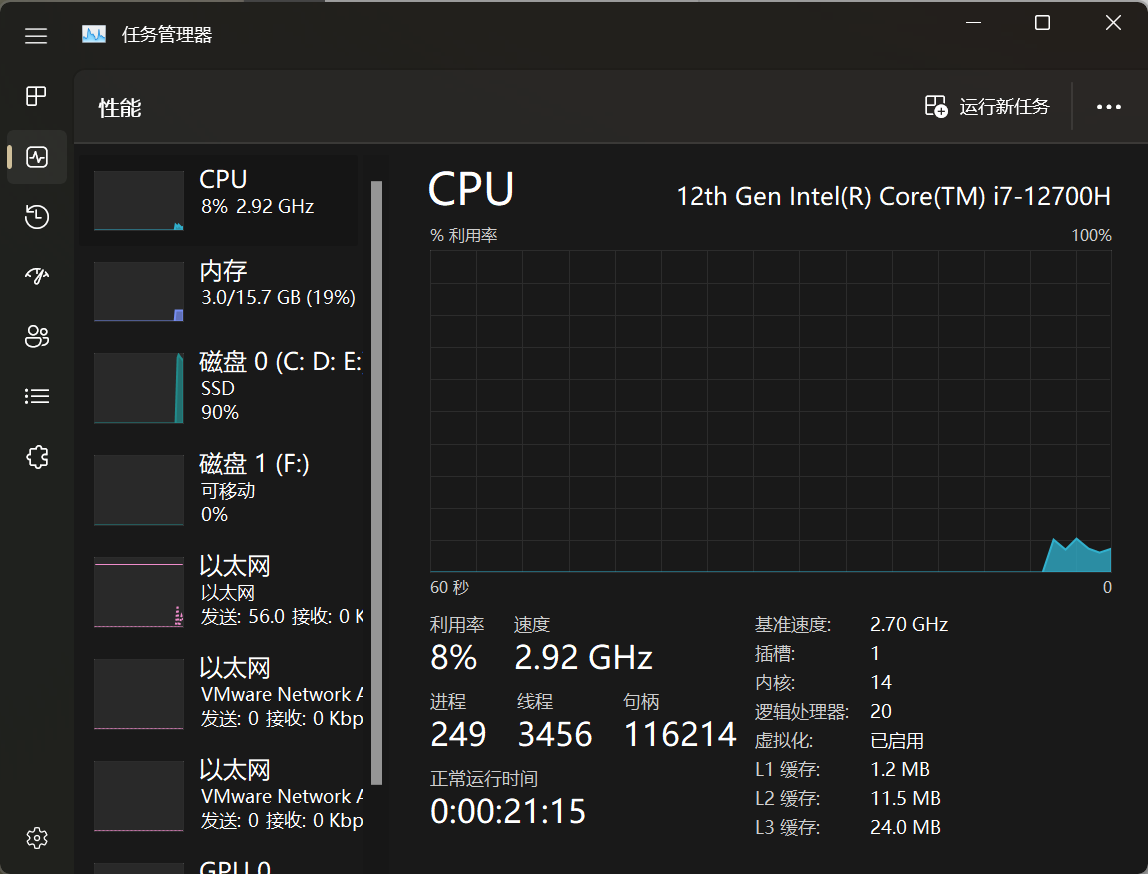Open the Users page icon
The width and height of the screenshot is (1148, 874).
(37, 336)
